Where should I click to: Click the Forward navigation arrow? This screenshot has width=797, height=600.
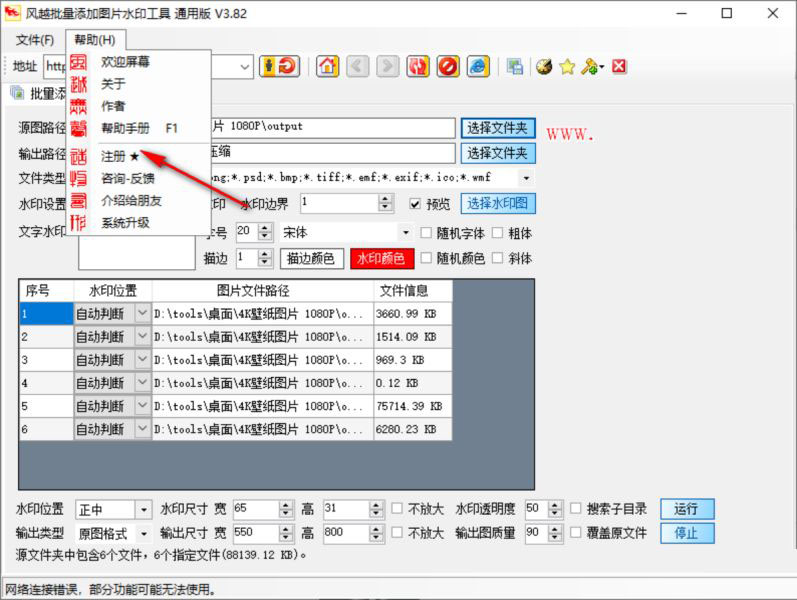[387, 67]
